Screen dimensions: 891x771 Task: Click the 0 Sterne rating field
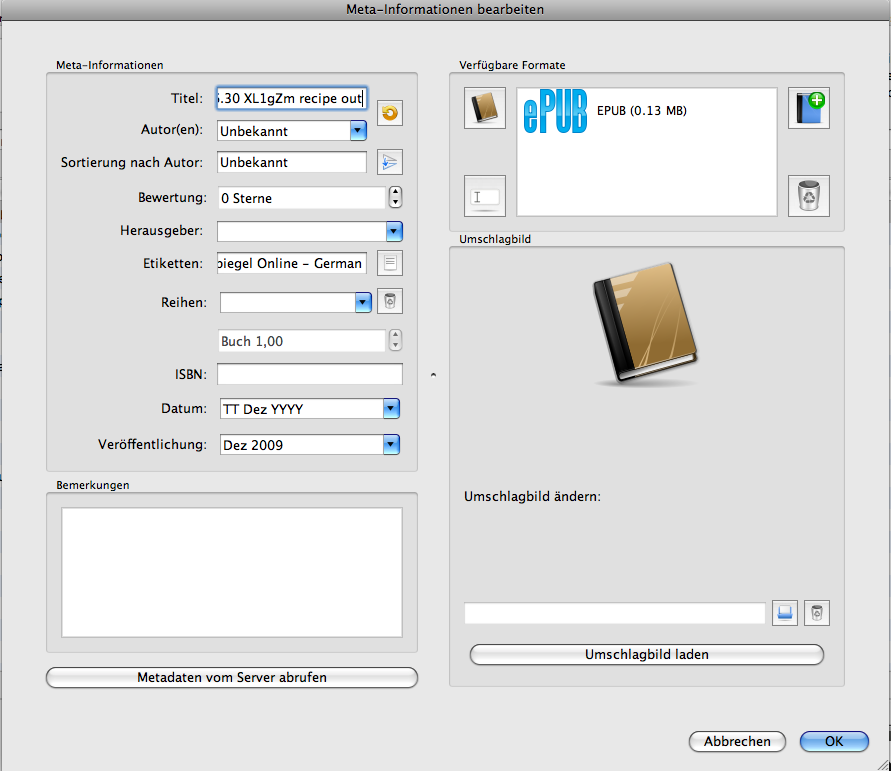tap(302, 198)
